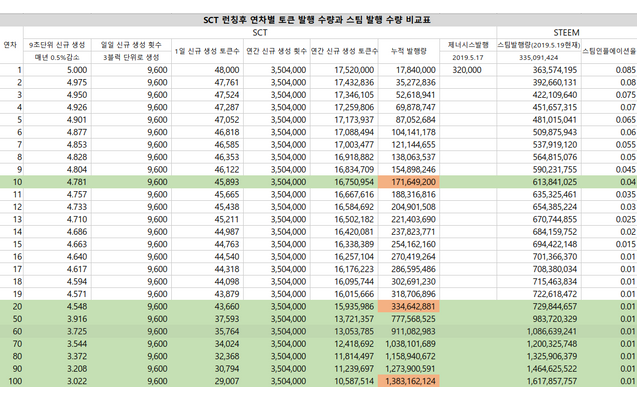Click the 286,595,486 cumulative cell
Screen dimensions: 644x394
tap(414, 269)
